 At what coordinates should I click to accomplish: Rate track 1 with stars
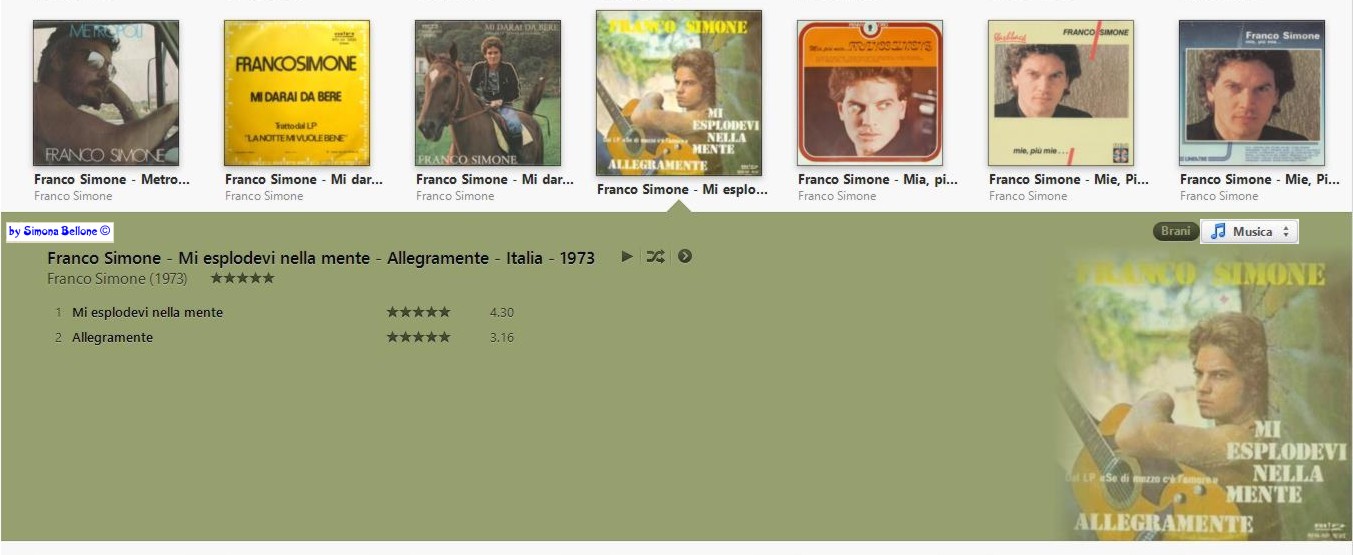[418, 312]
